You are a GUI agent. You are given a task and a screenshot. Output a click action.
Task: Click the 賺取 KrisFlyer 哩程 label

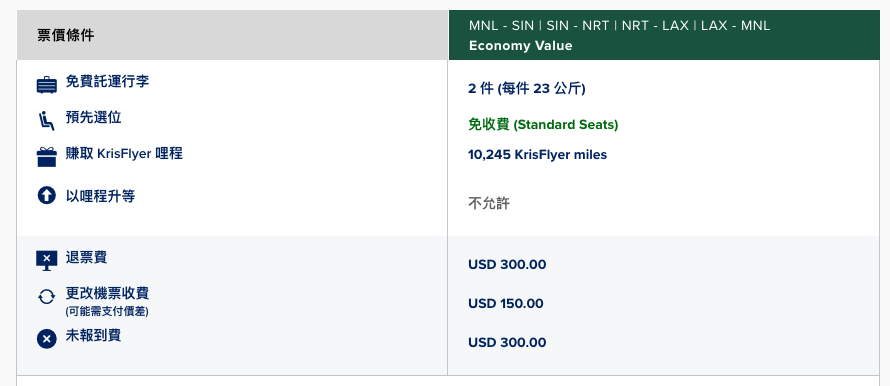point(124,154)
